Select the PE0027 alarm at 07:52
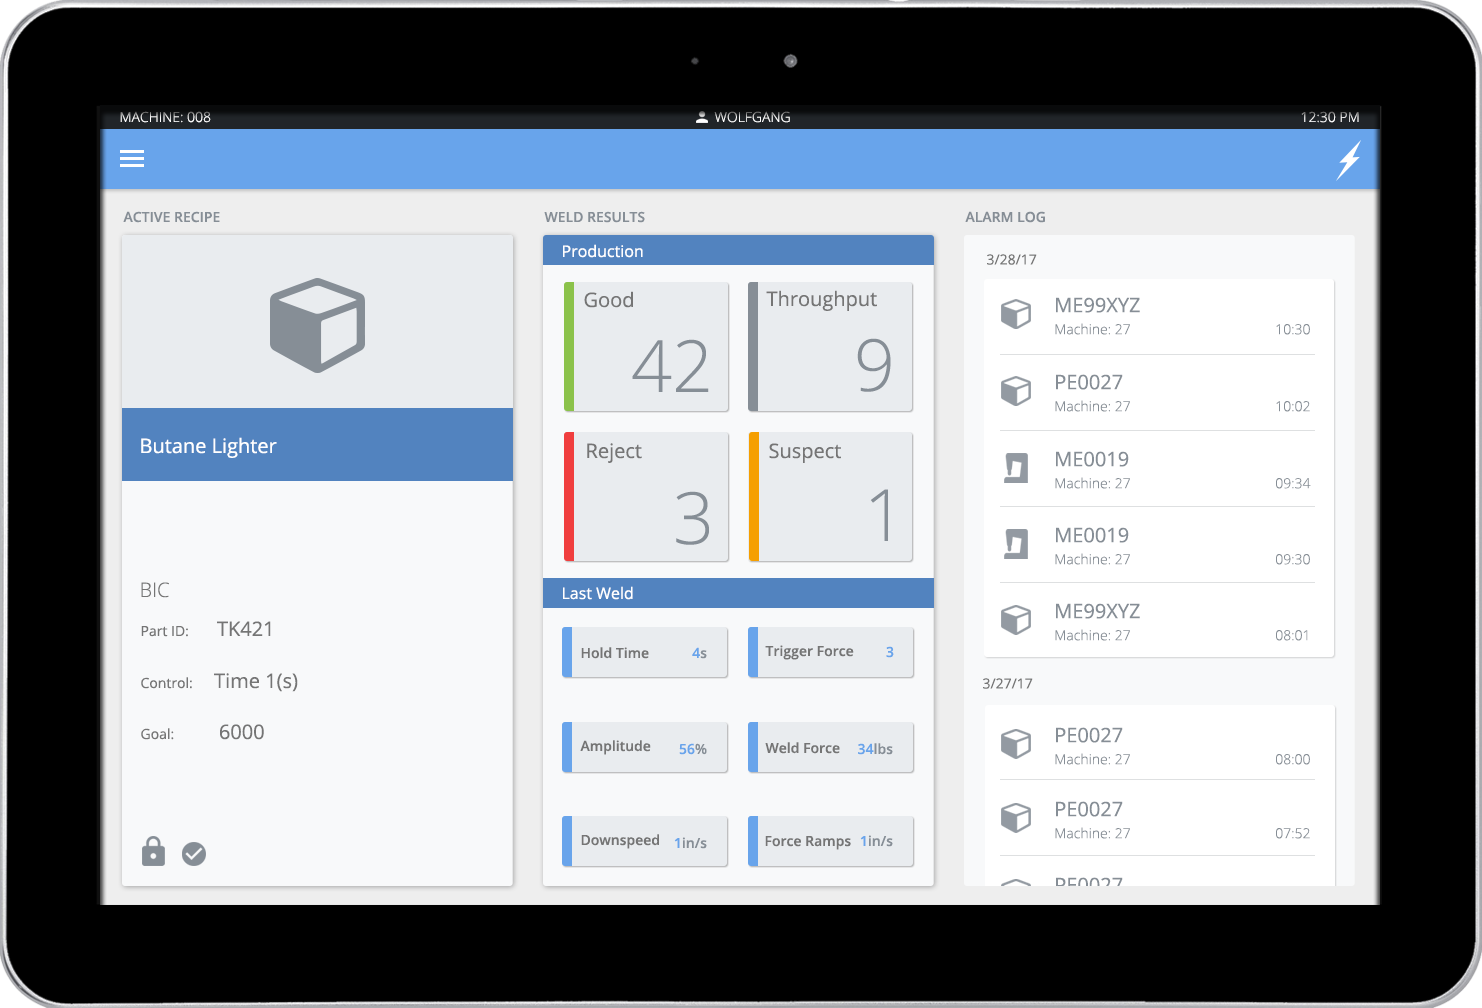The height and width of the screenshot is (1008, 1482). pyautogui.click(x=1158, y=819)
